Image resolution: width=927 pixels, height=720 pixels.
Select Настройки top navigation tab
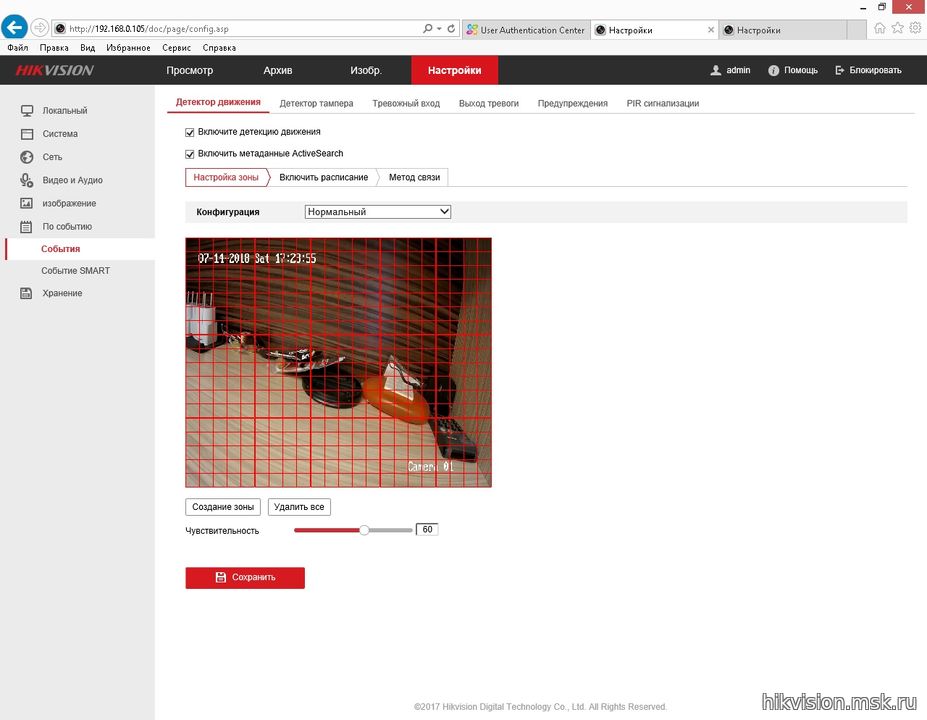click(455, 70)
